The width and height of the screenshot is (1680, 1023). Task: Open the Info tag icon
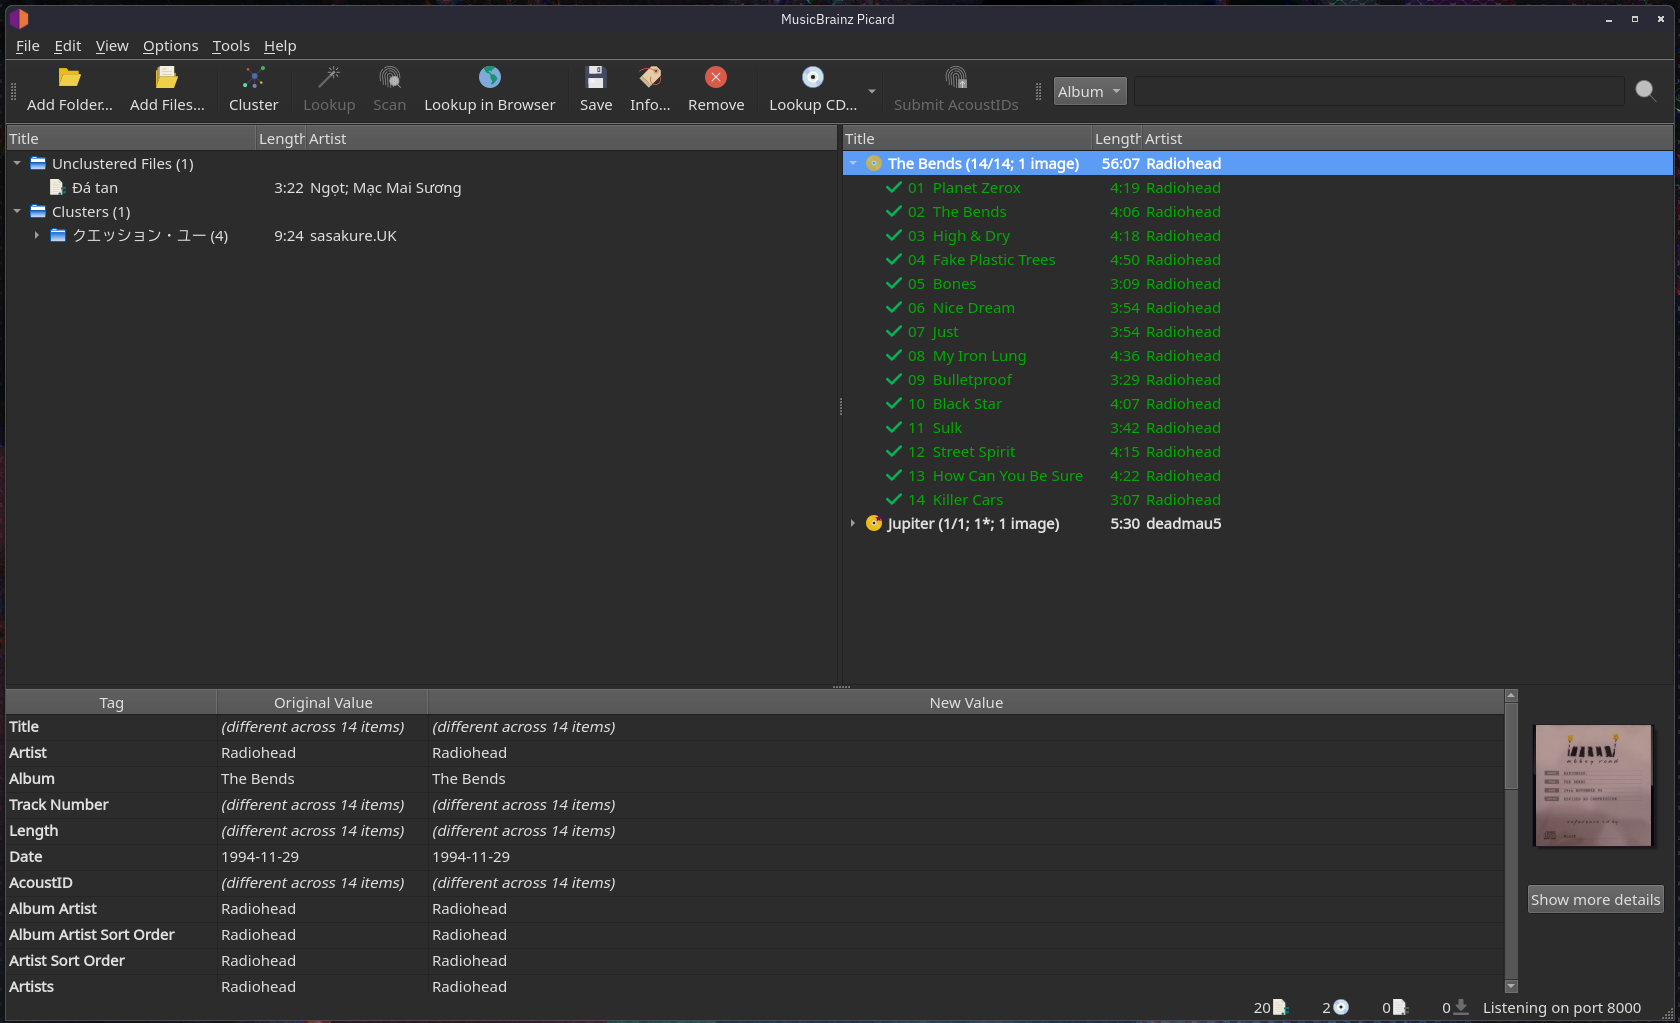point(650,78)
